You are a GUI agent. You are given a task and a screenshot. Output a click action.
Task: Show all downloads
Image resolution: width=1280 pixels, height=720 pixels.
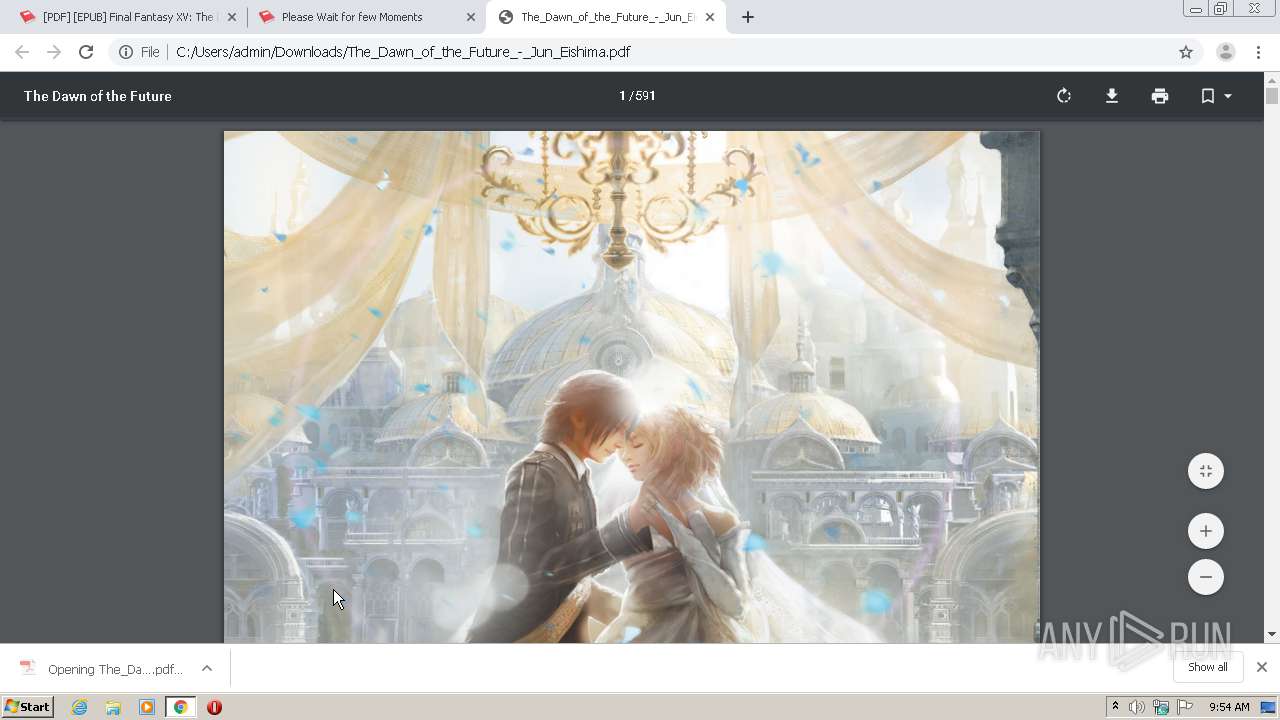tap(1208, 667)
